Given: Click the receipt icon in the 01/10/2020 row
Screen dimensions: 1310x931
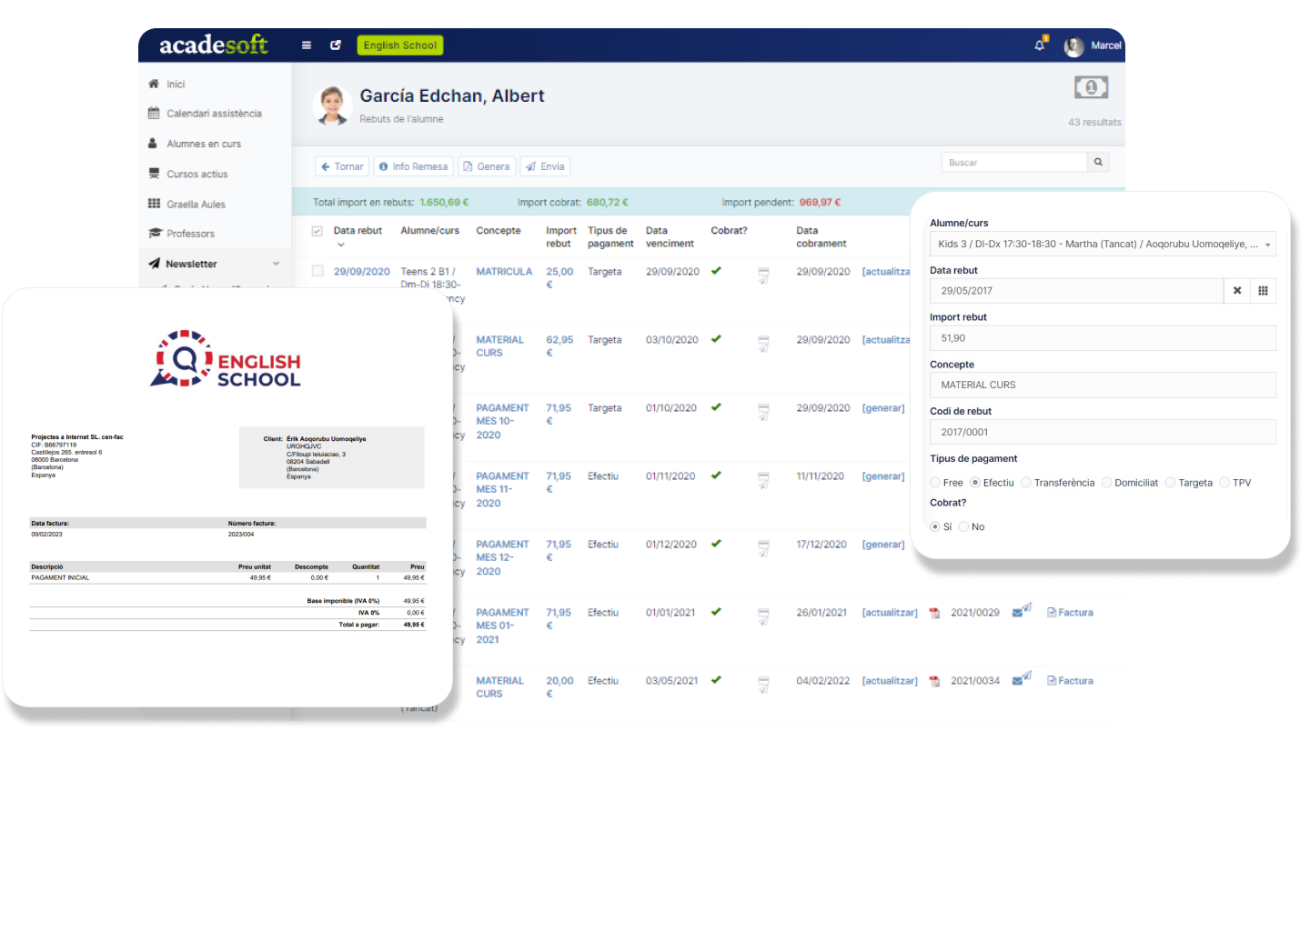Looking at the screenshot, I should click(763, 411).
